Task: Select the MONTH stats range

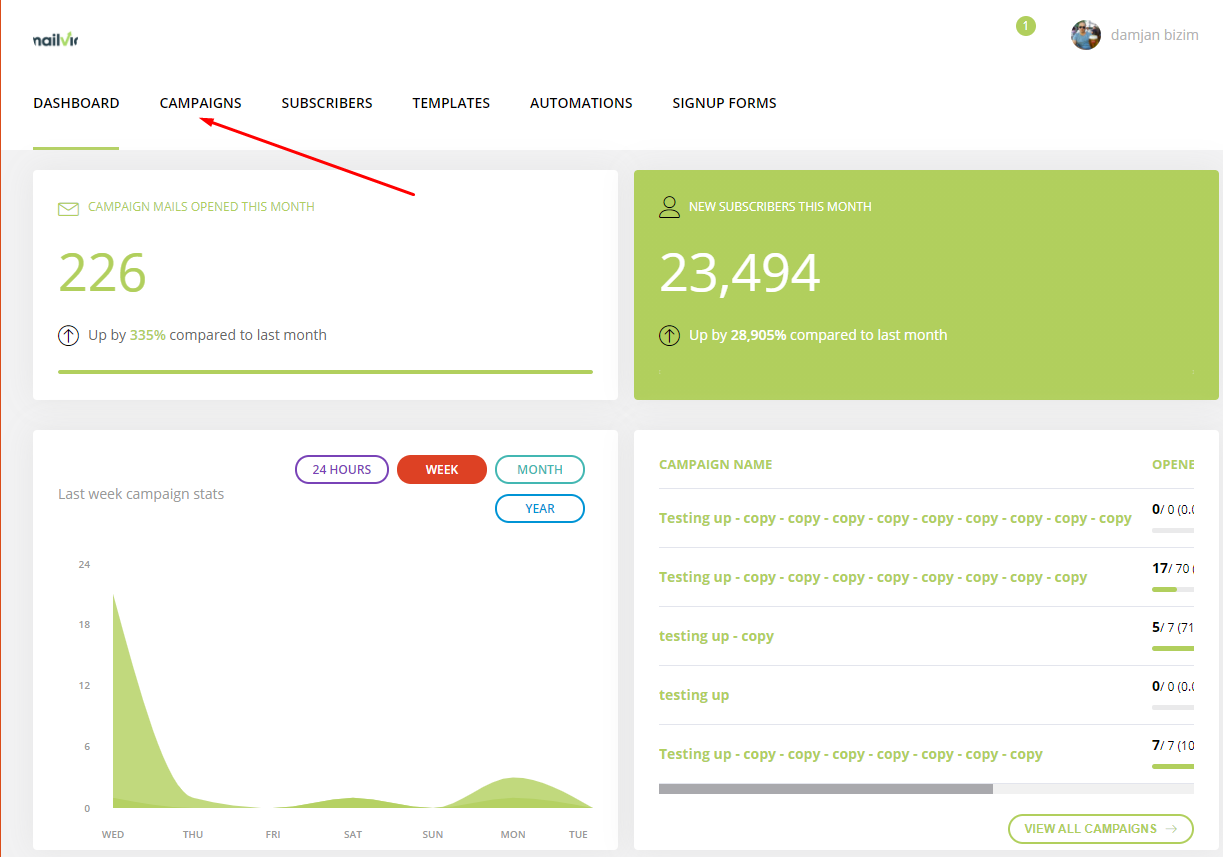Action: click(x=540, y=470)
